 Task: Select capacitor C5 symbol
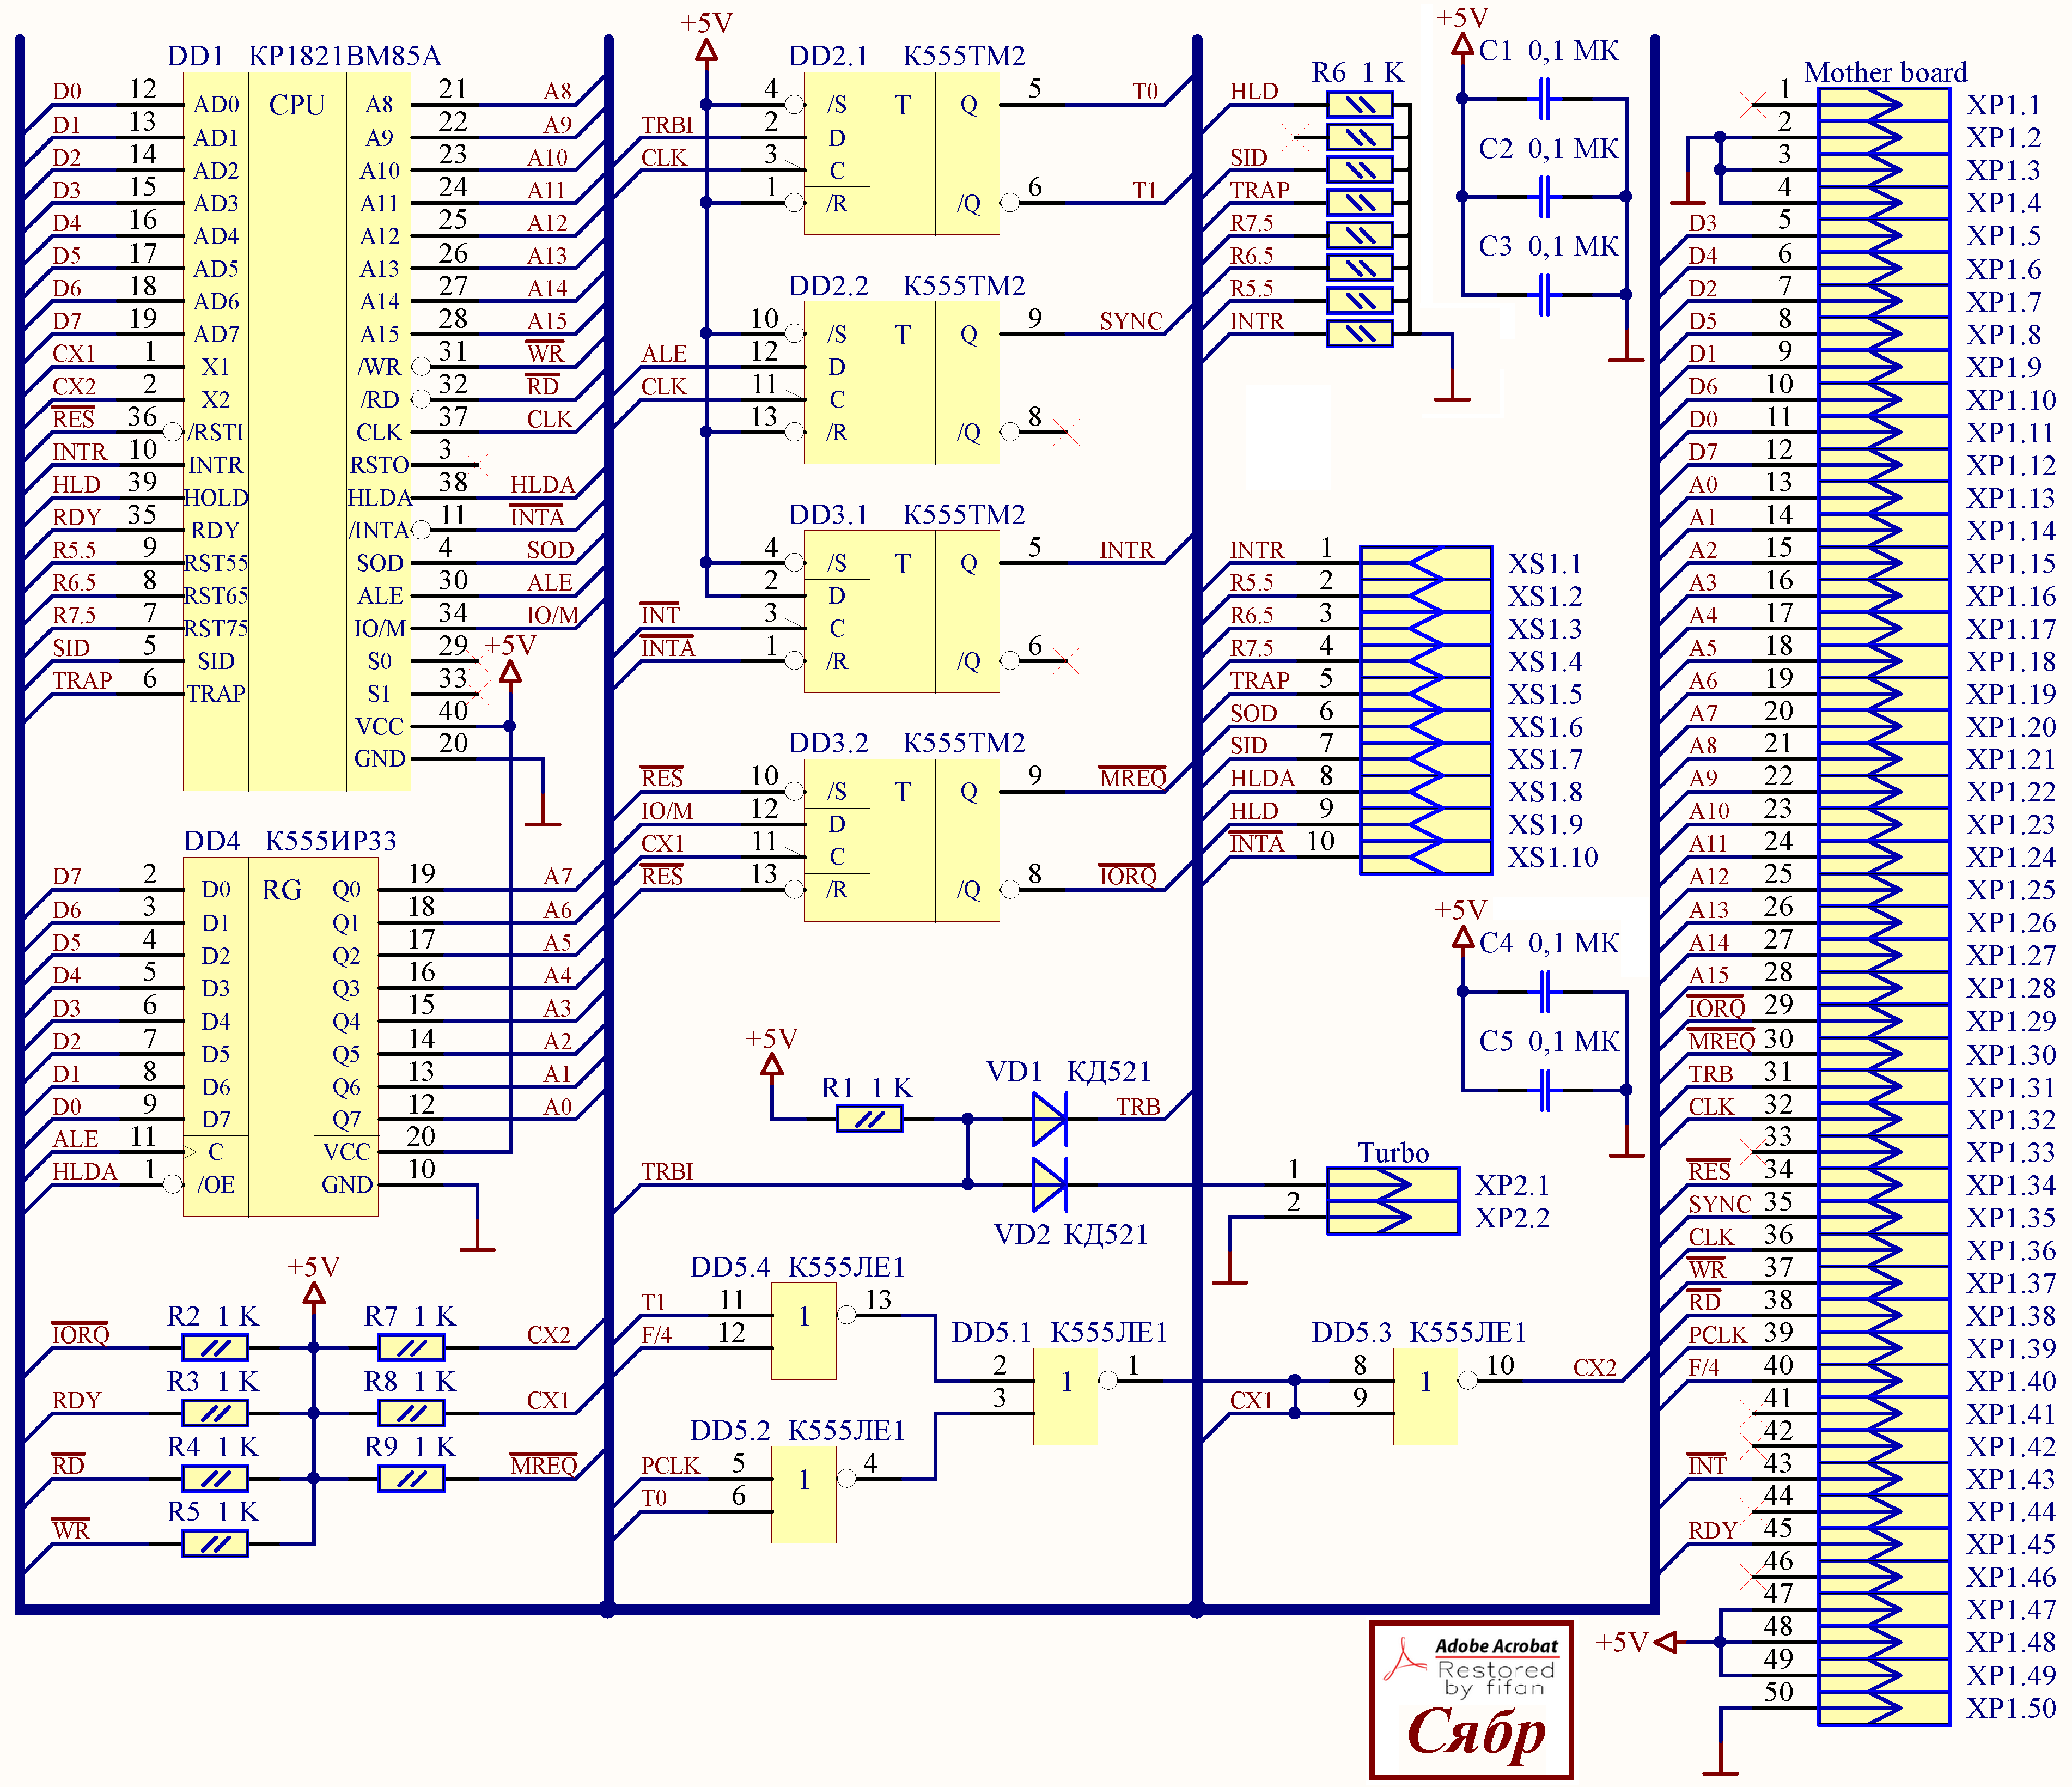tap(1545, 1090)
